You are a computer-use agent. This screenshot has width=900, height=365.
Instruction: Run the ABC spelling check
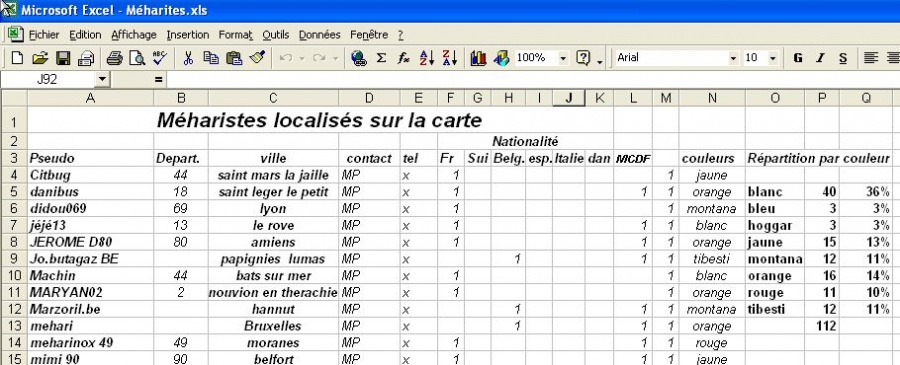click(160, 58)
